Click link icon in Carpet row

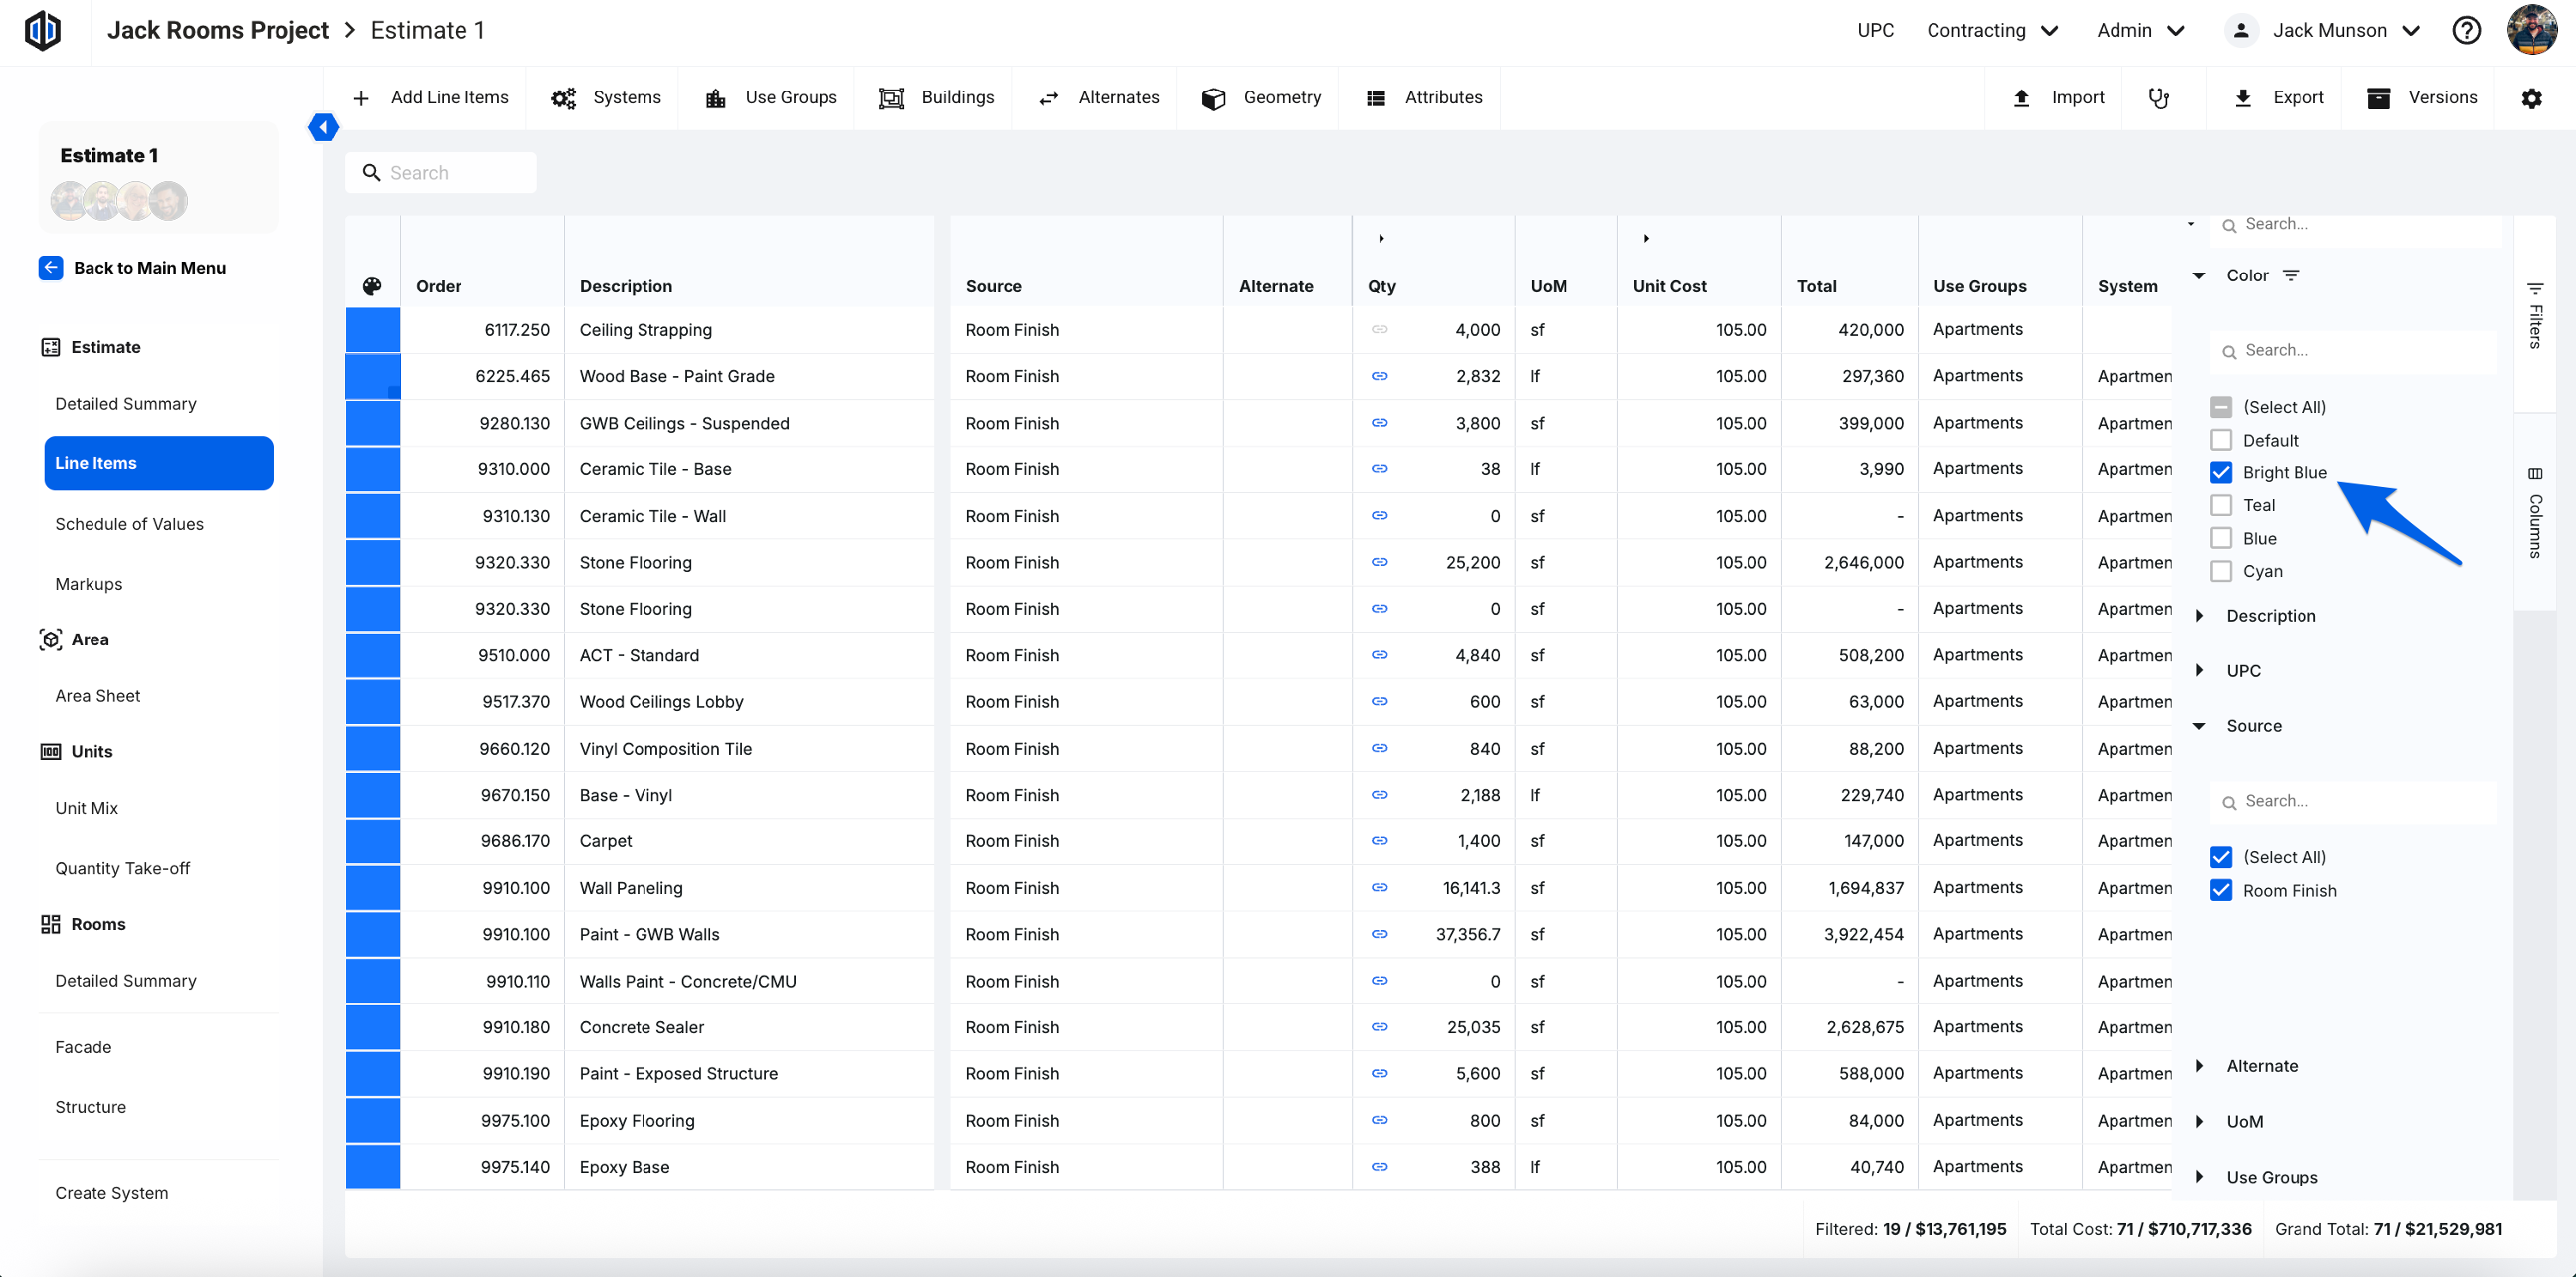(x=1379, y=841)
